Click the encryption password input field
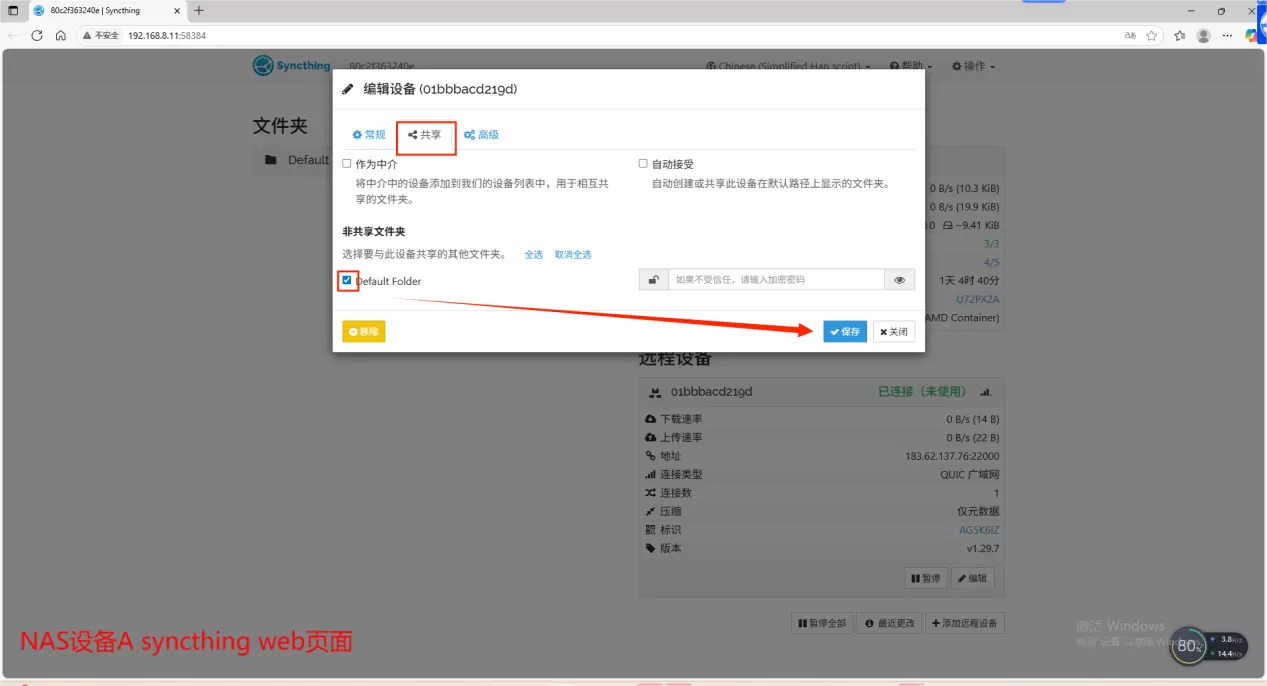 pos(776,280)
